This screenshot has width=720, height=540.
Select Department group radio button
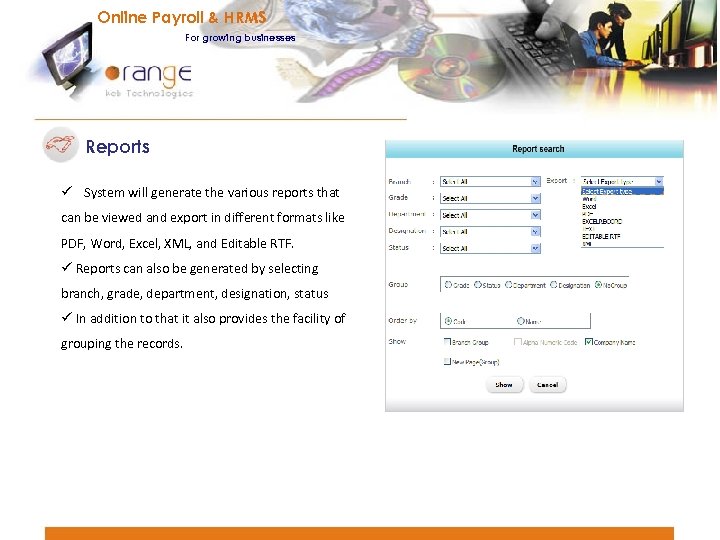(x=508, y=285)
